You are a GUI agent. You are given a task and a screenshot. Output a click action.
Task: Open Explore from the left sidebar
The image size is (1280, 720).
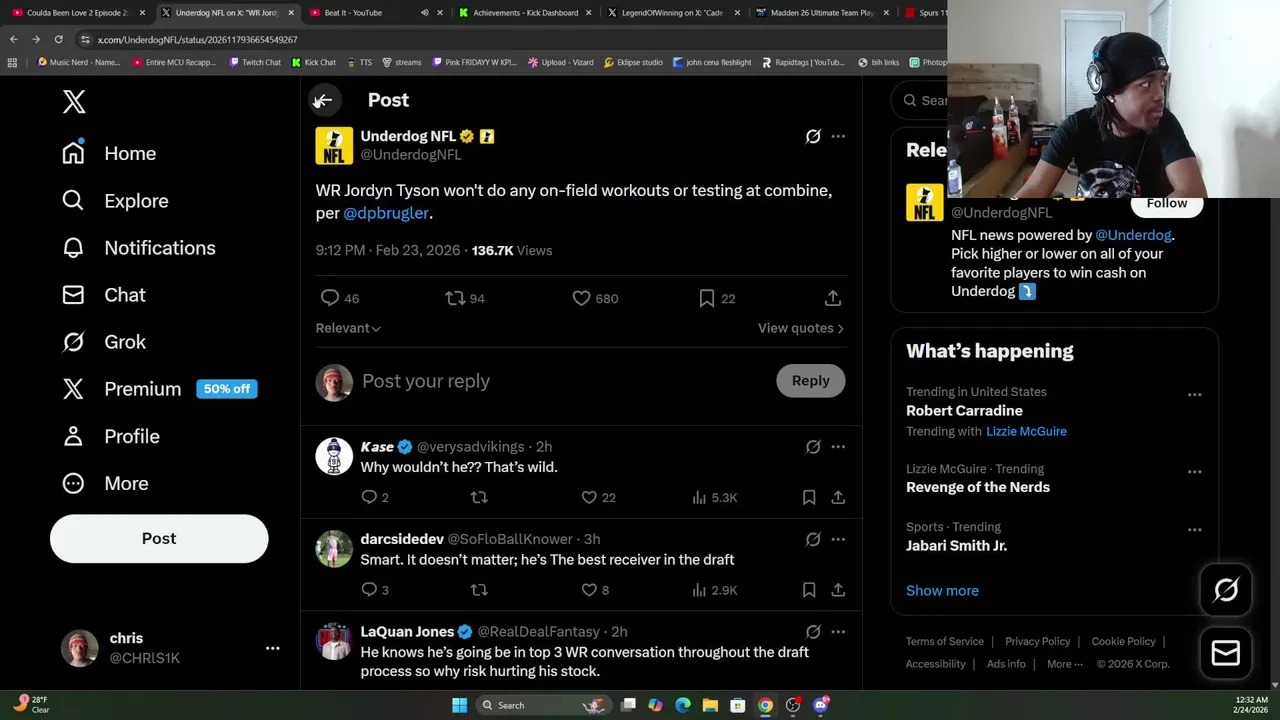115,201
